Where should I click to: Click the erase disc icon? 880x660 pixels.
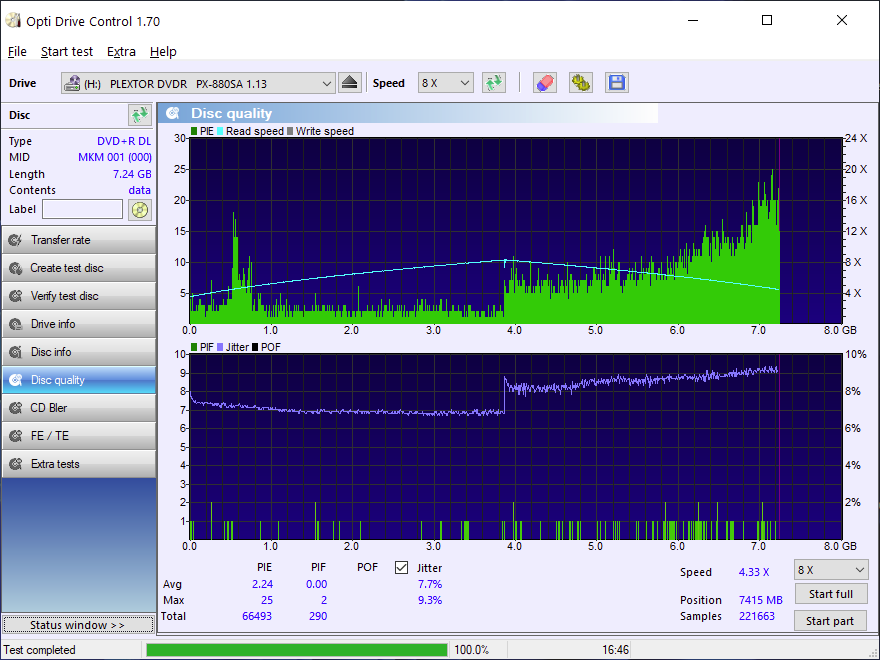(x=544, y=83)
